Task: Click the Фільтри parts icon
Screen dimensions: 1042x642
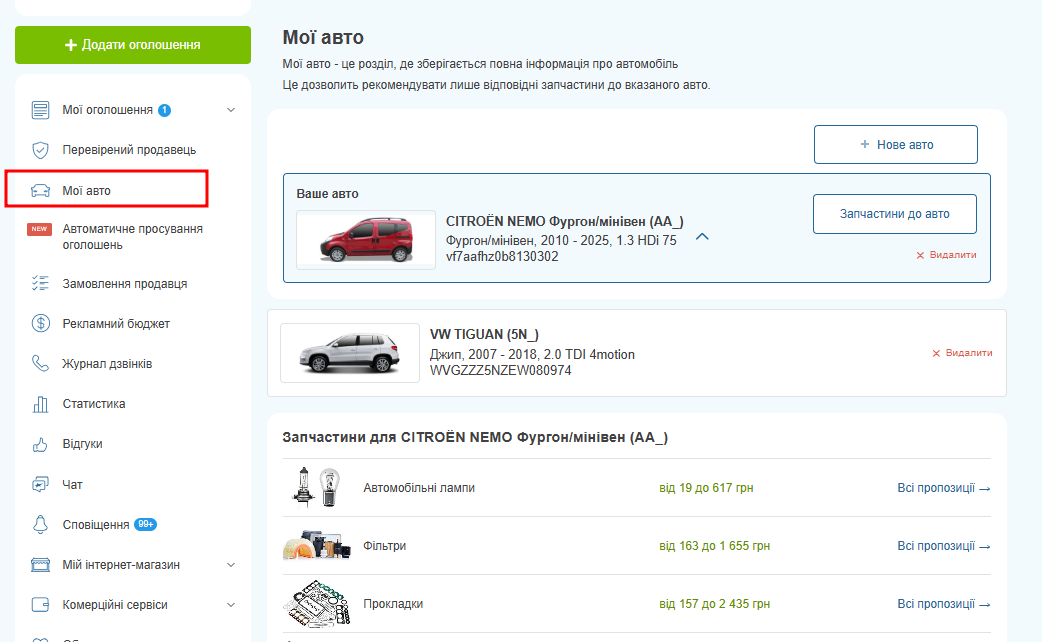Action: (x=317, y=545)
